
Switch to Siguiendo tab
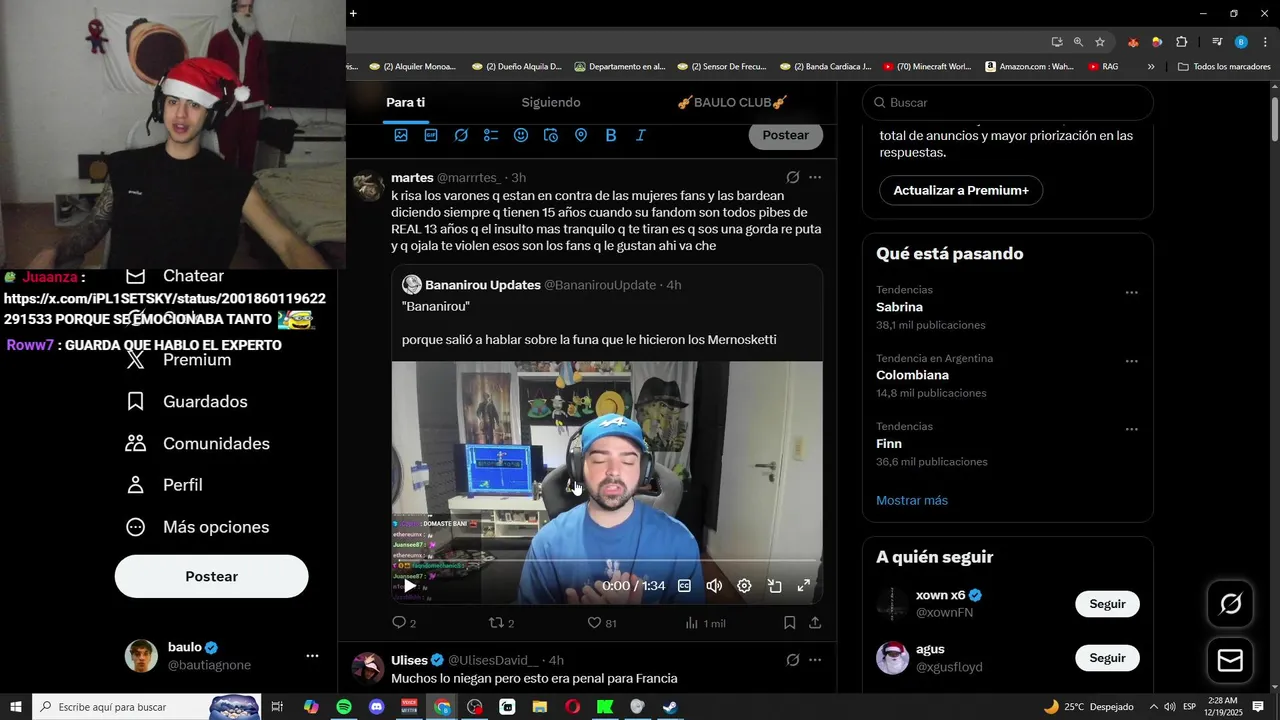pyautogui.click(x=551, y=102)
